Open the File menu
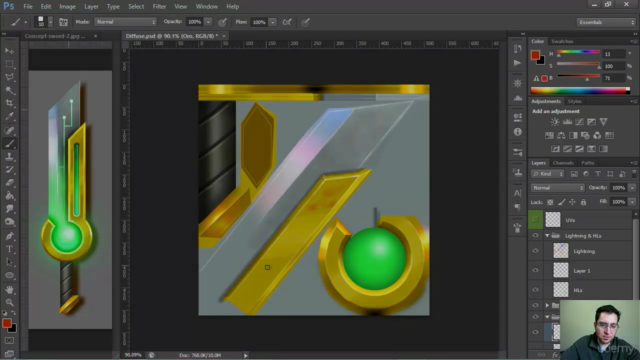Screen dimensions: 640x360 [x=28, y=7]
